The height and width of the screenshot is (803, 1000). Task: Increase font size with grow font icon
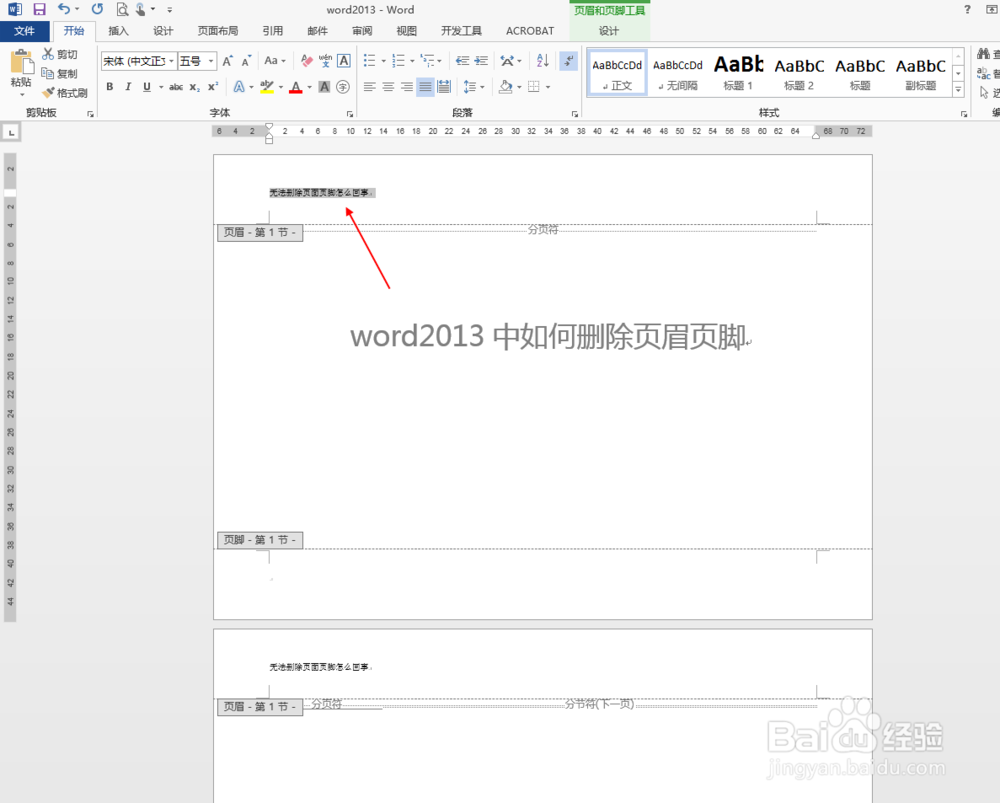228,61
